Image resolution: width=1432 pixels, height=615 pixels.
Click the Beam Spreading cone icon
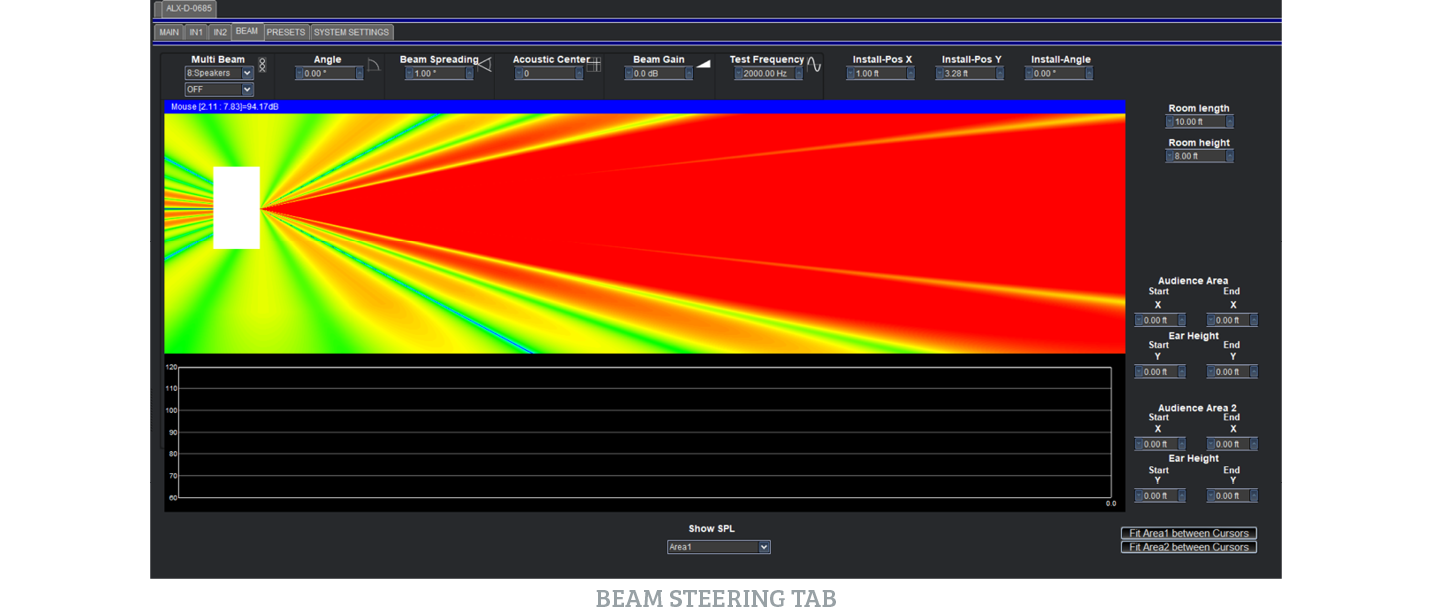pyautogui.click(x=483, y=65)
